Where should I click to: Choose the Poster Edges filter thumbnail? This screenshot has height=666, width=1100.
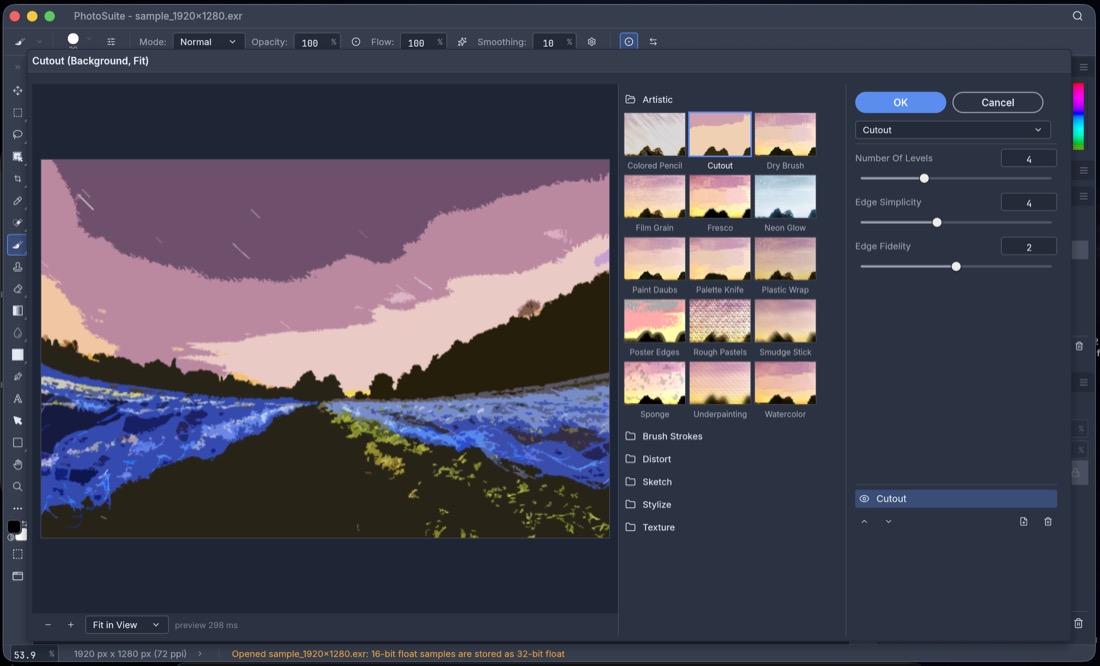click(x=655, y=321)
